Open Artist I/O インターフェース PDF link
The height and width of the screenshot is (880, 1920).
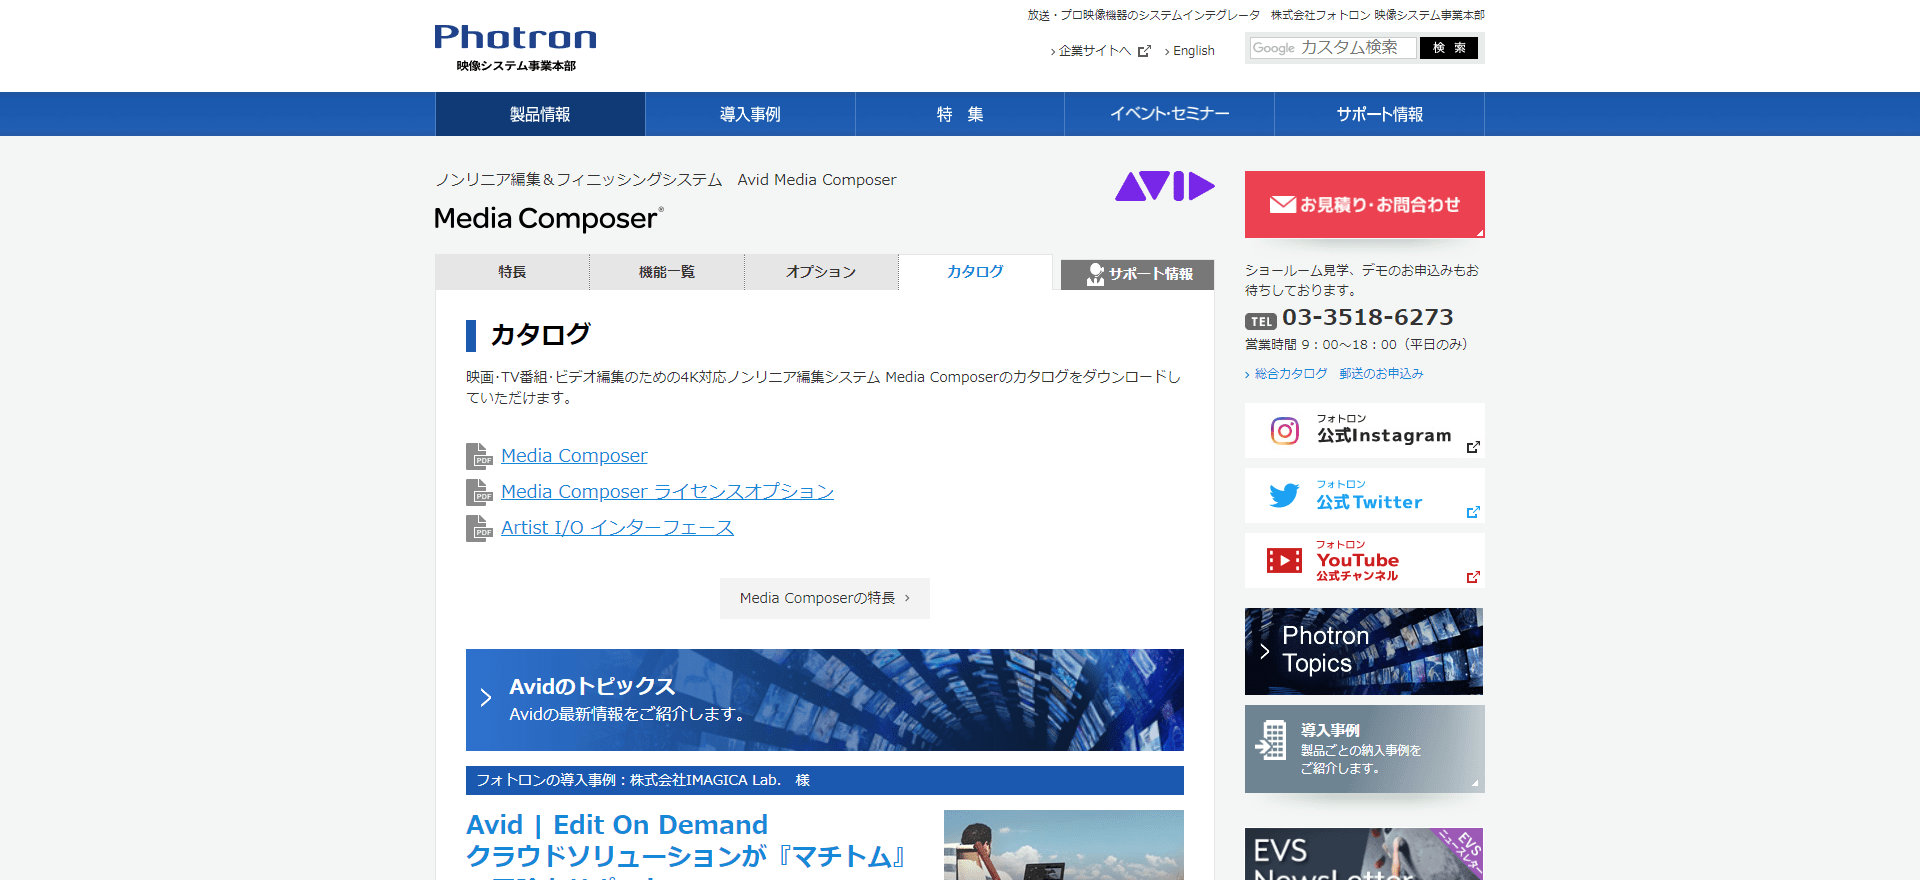[x=617, y=528]
